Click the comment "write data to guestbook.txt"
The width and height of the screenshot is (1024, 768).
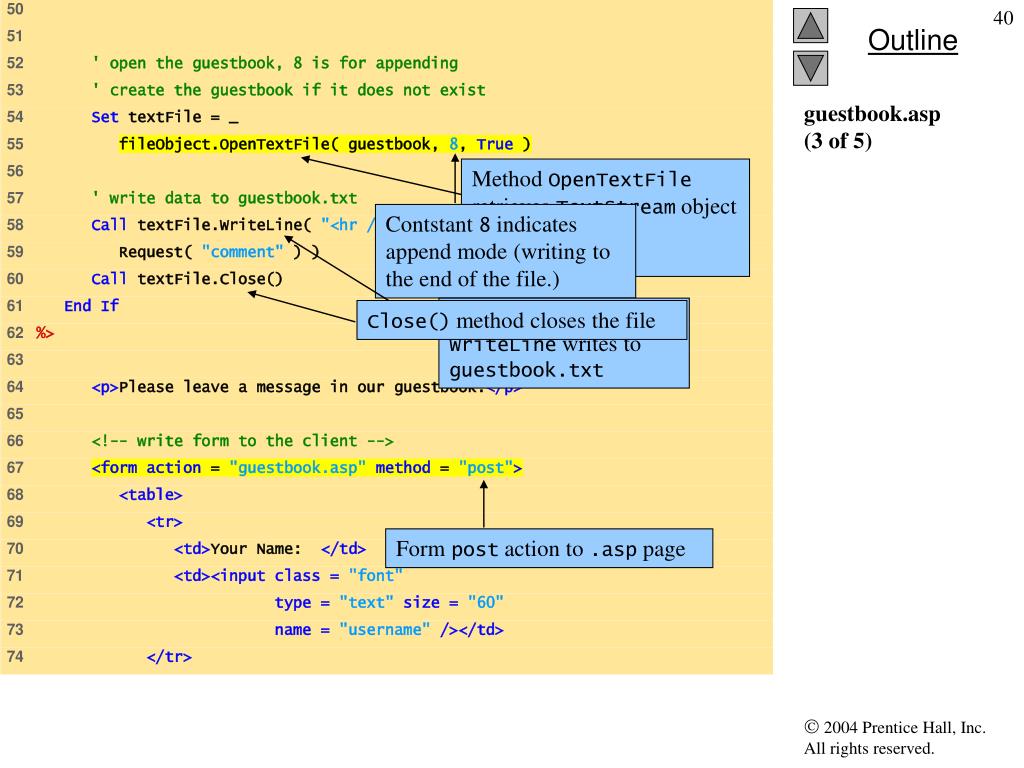(225, 198)
